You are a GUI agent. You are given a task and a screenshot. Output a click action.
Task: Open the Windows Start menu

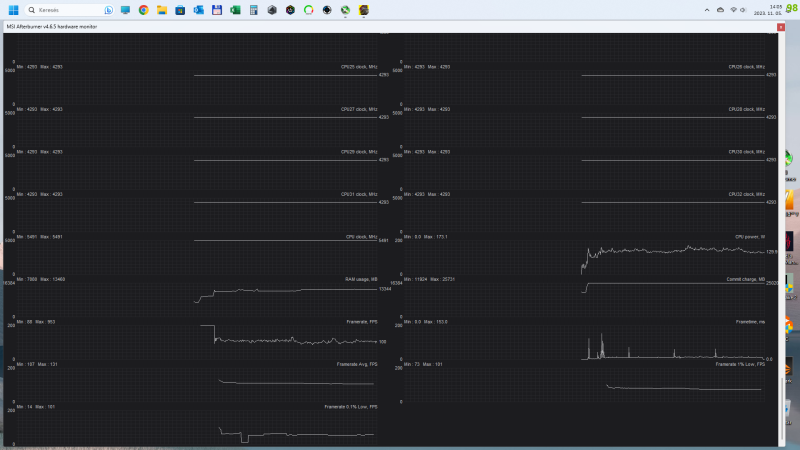point(13,10)
